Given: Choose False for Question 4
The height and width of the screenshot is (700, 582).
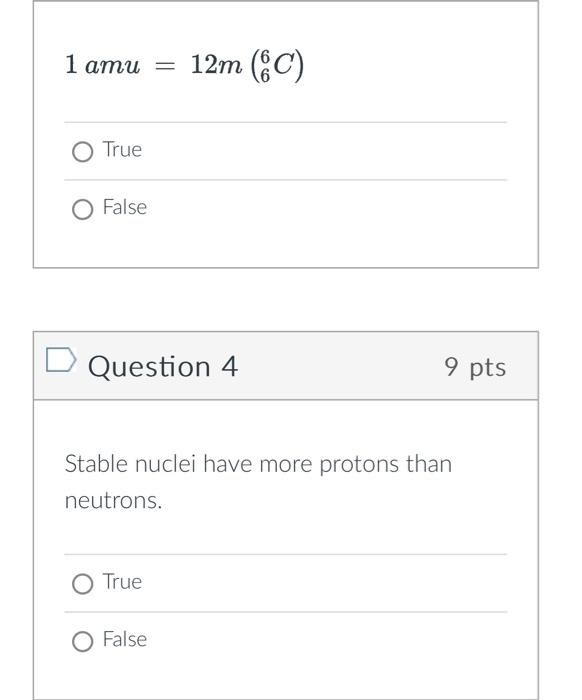Looking at the screenshot, I should pyautogui.click(x=83, y=642).
